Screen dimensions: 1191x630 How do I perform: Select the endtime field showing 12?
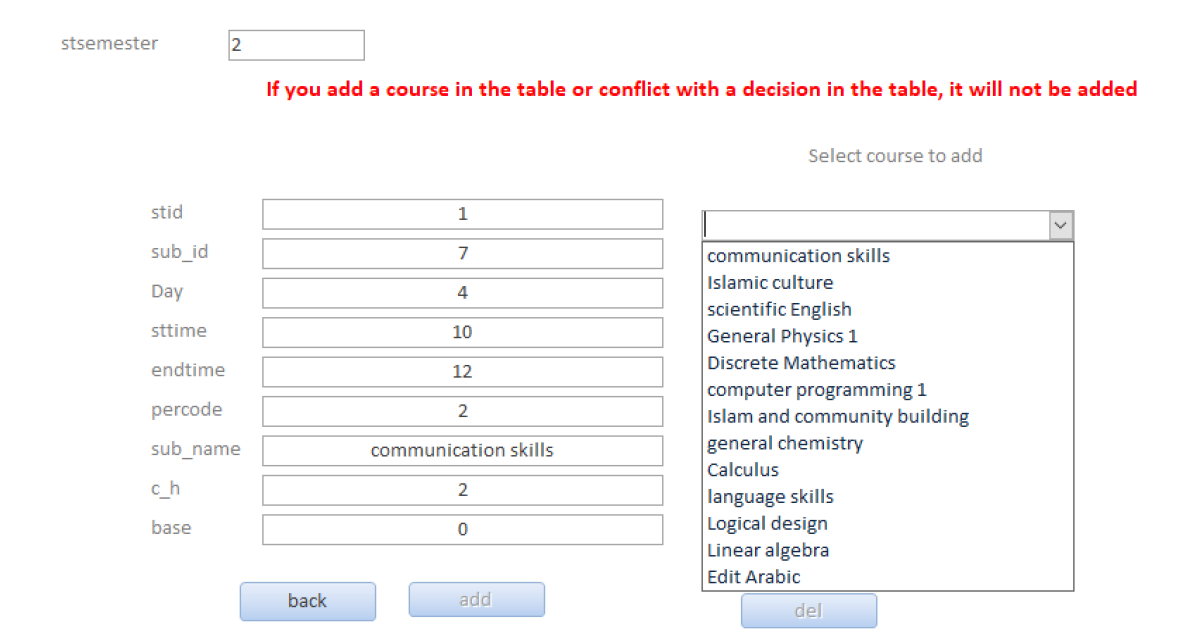(x=463, y=372)
